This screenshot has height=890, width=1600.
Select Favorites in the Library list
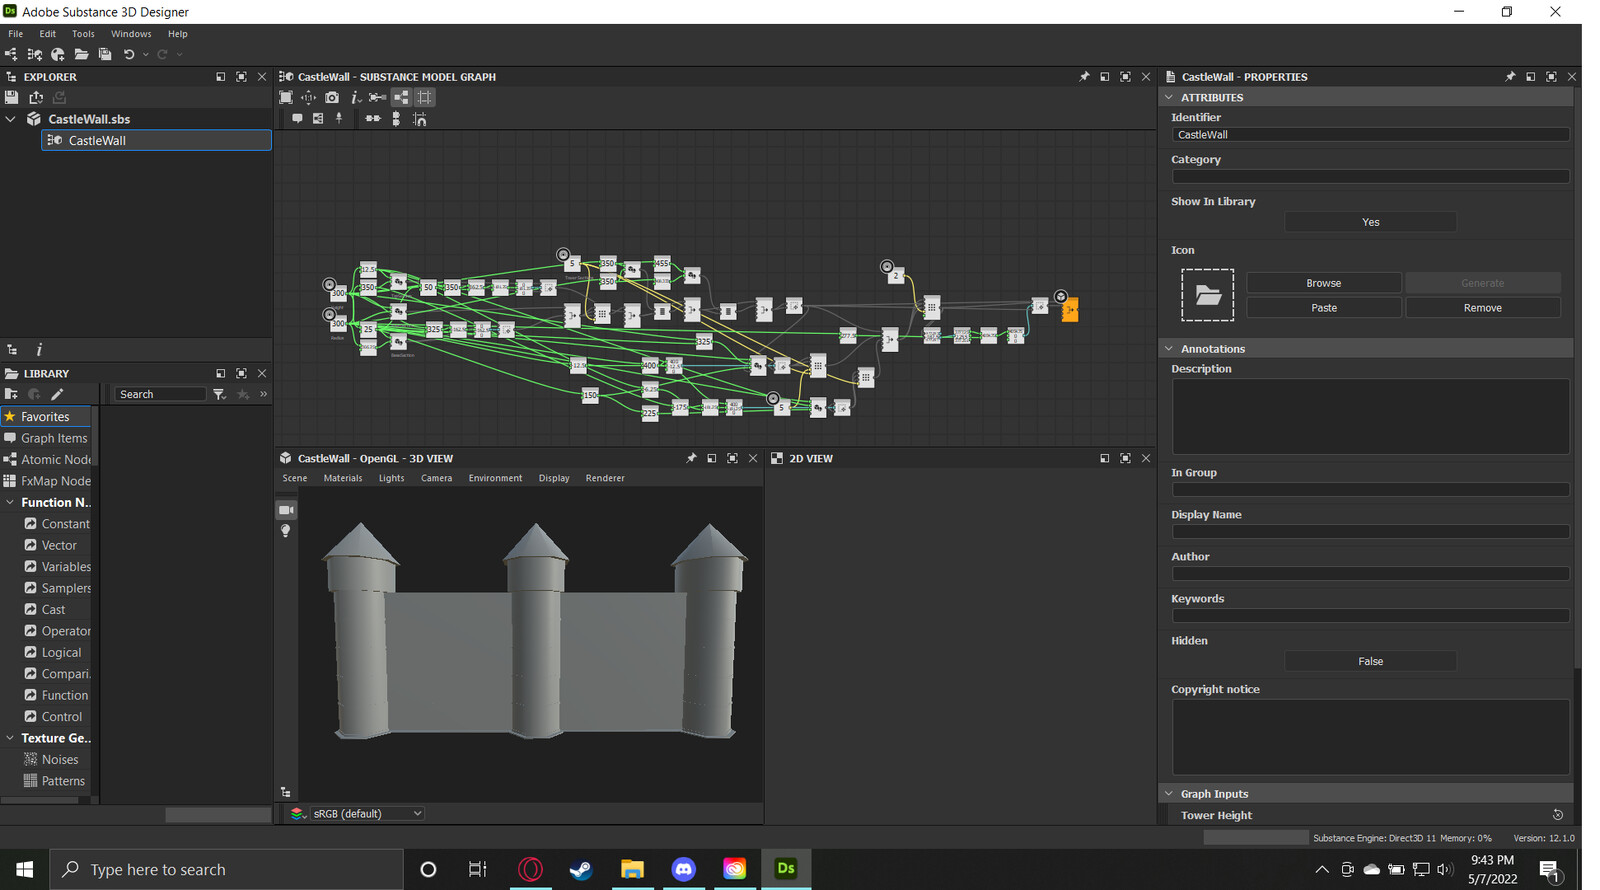click(x=46, y=416)
